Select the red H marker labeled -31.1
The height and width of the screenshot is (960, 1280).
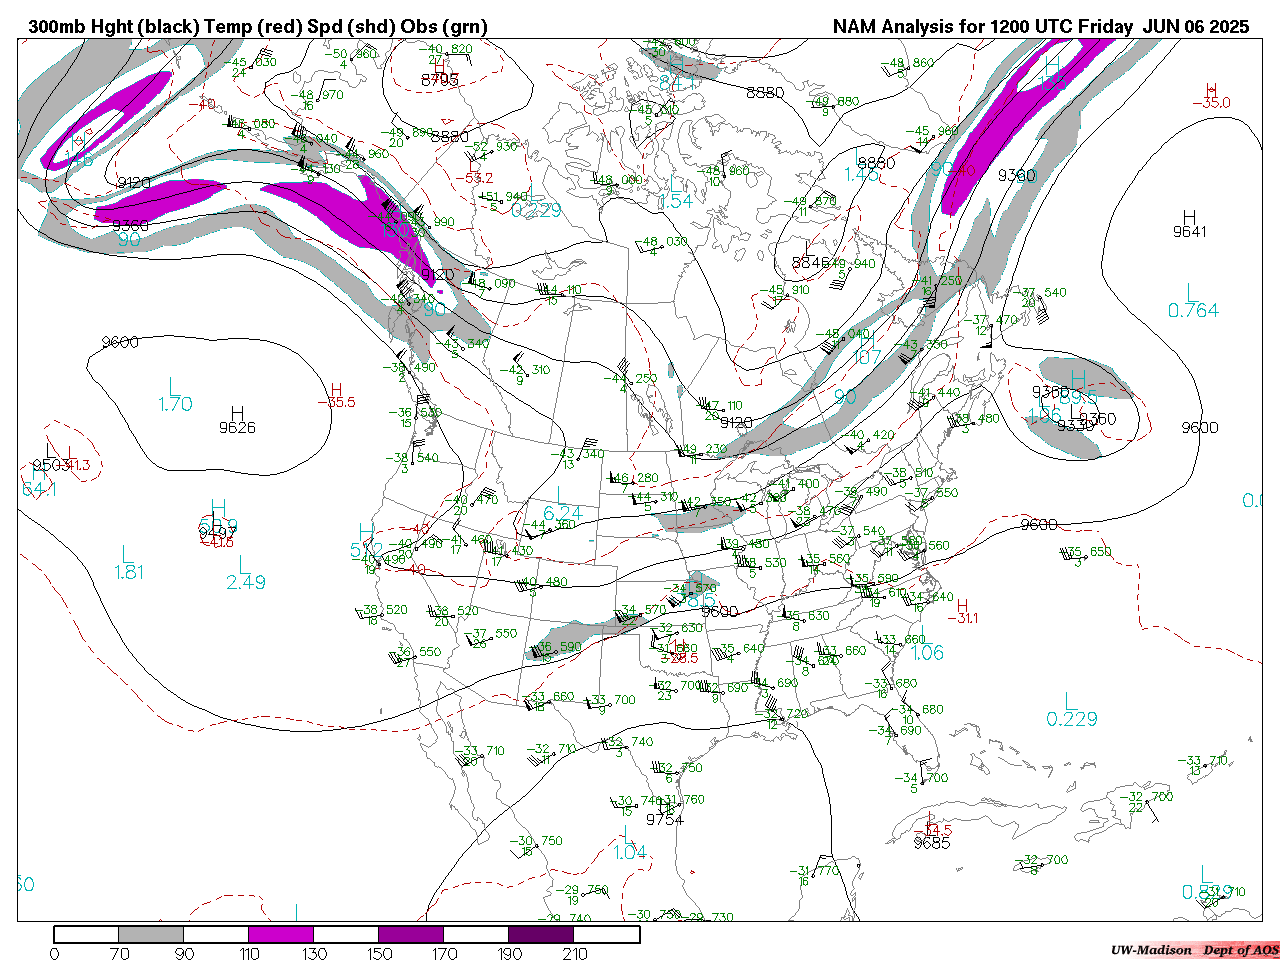tap(962, 605)
